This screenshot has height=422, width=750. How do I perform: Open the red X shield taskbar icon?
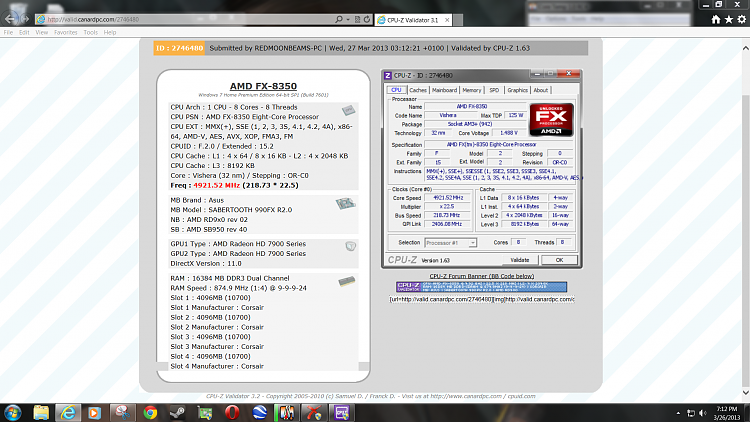314,412
